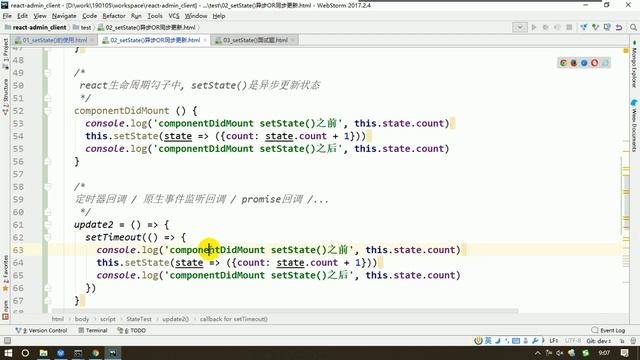Click the VCS revert (undo arrow) icon
640x360 pixels.
[x=619, y=27]
